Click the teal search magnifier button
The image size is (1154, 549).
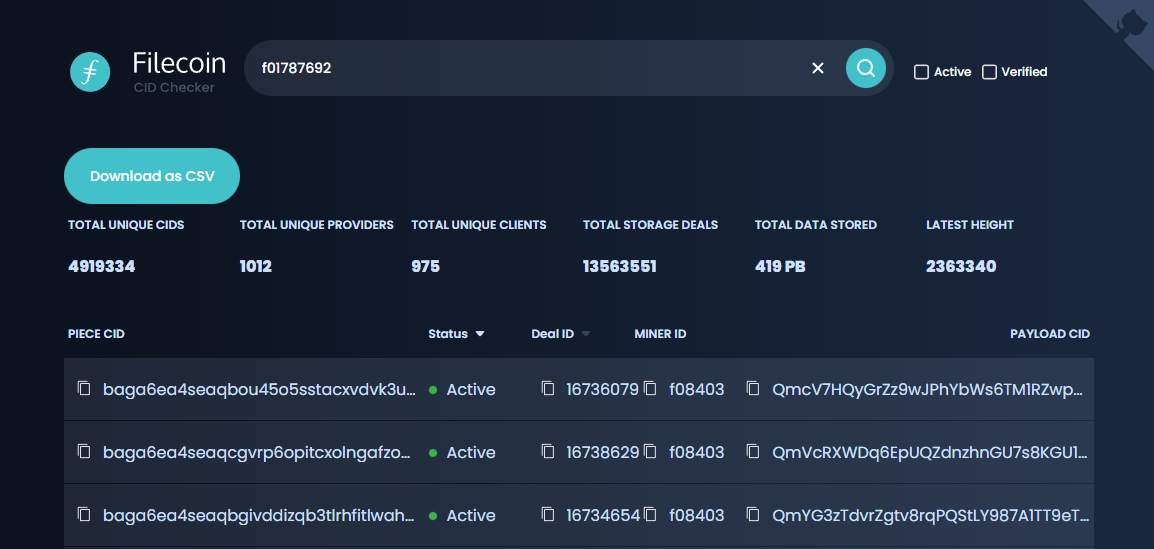point(866,68)
